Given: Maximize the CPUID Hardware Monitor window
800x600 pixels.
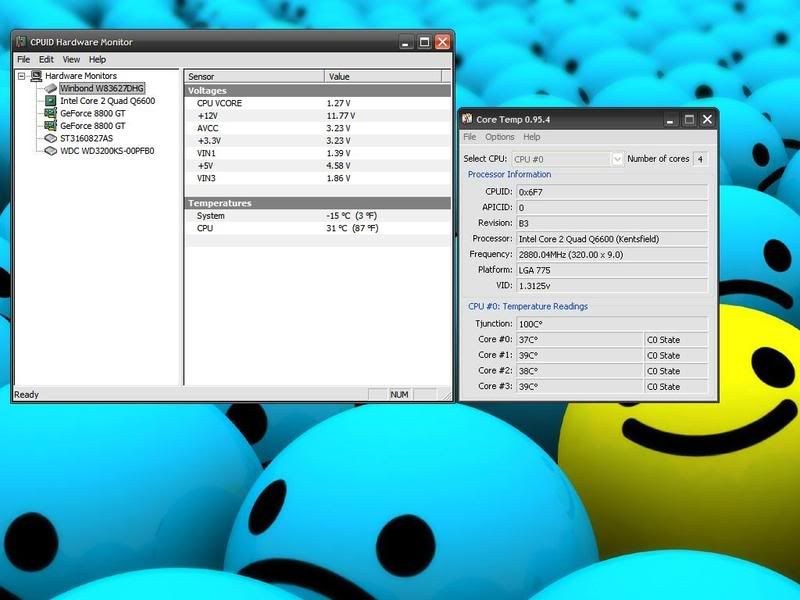Looking at the screenshot, I should [424, 42].
